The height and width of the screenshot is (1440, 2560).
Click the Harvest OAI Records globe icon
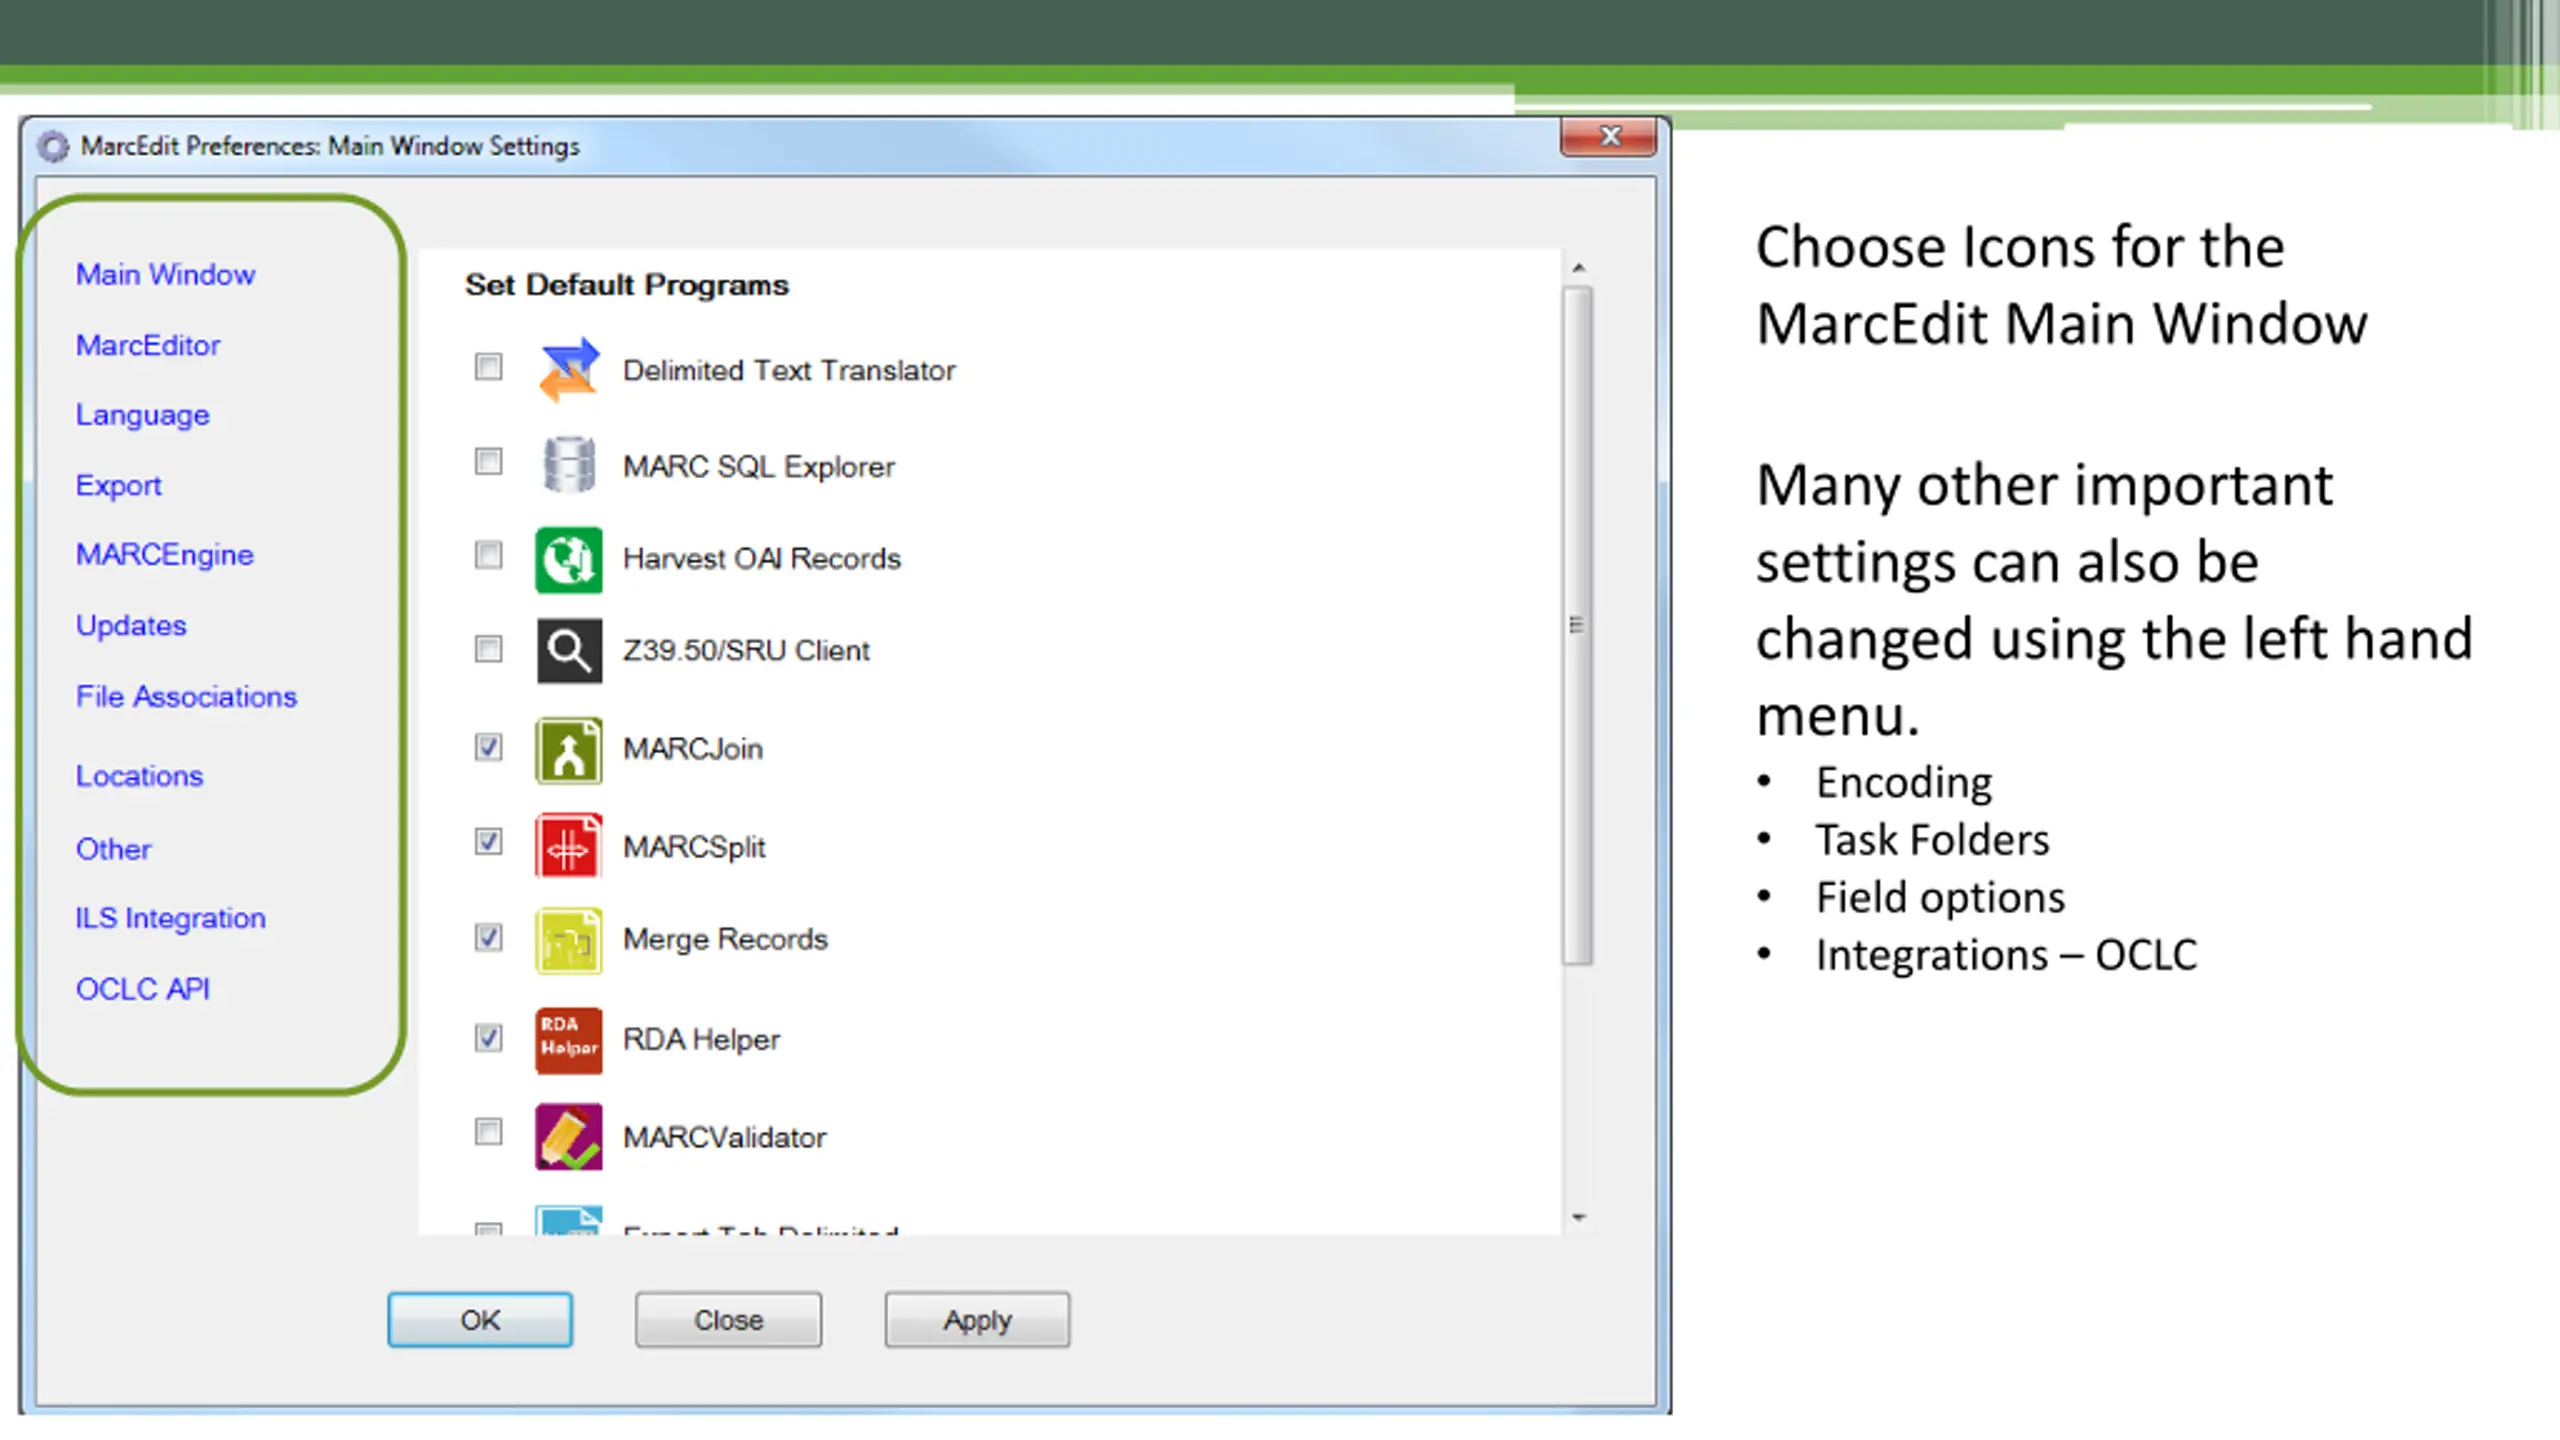coord(569,560)
